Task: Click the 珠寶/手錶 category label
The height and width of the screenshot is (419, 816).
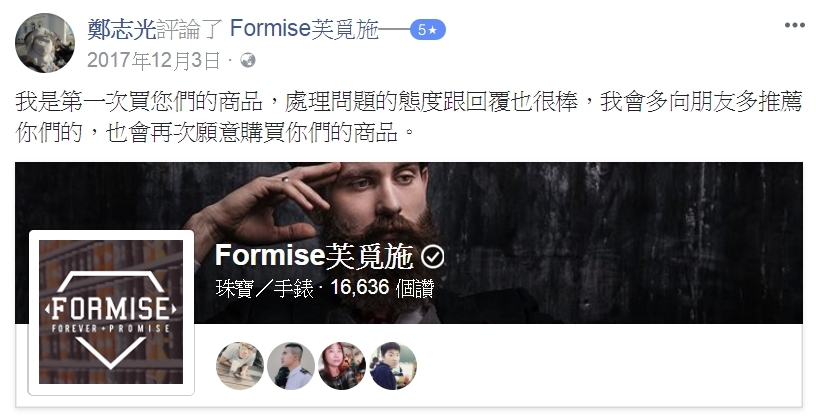Action: (264, 288)
